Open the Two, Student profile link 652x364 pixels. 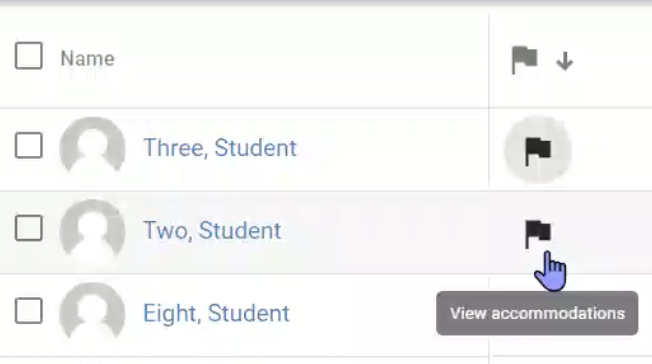click(212, 230)
